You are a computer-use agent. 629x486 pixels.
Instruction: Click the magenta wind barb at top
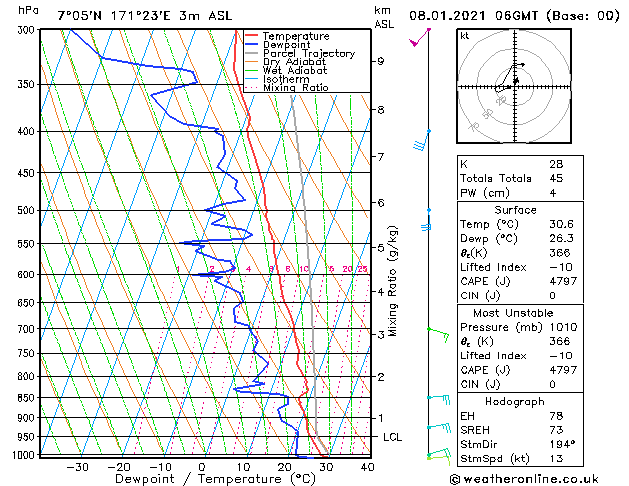point(420,38)
